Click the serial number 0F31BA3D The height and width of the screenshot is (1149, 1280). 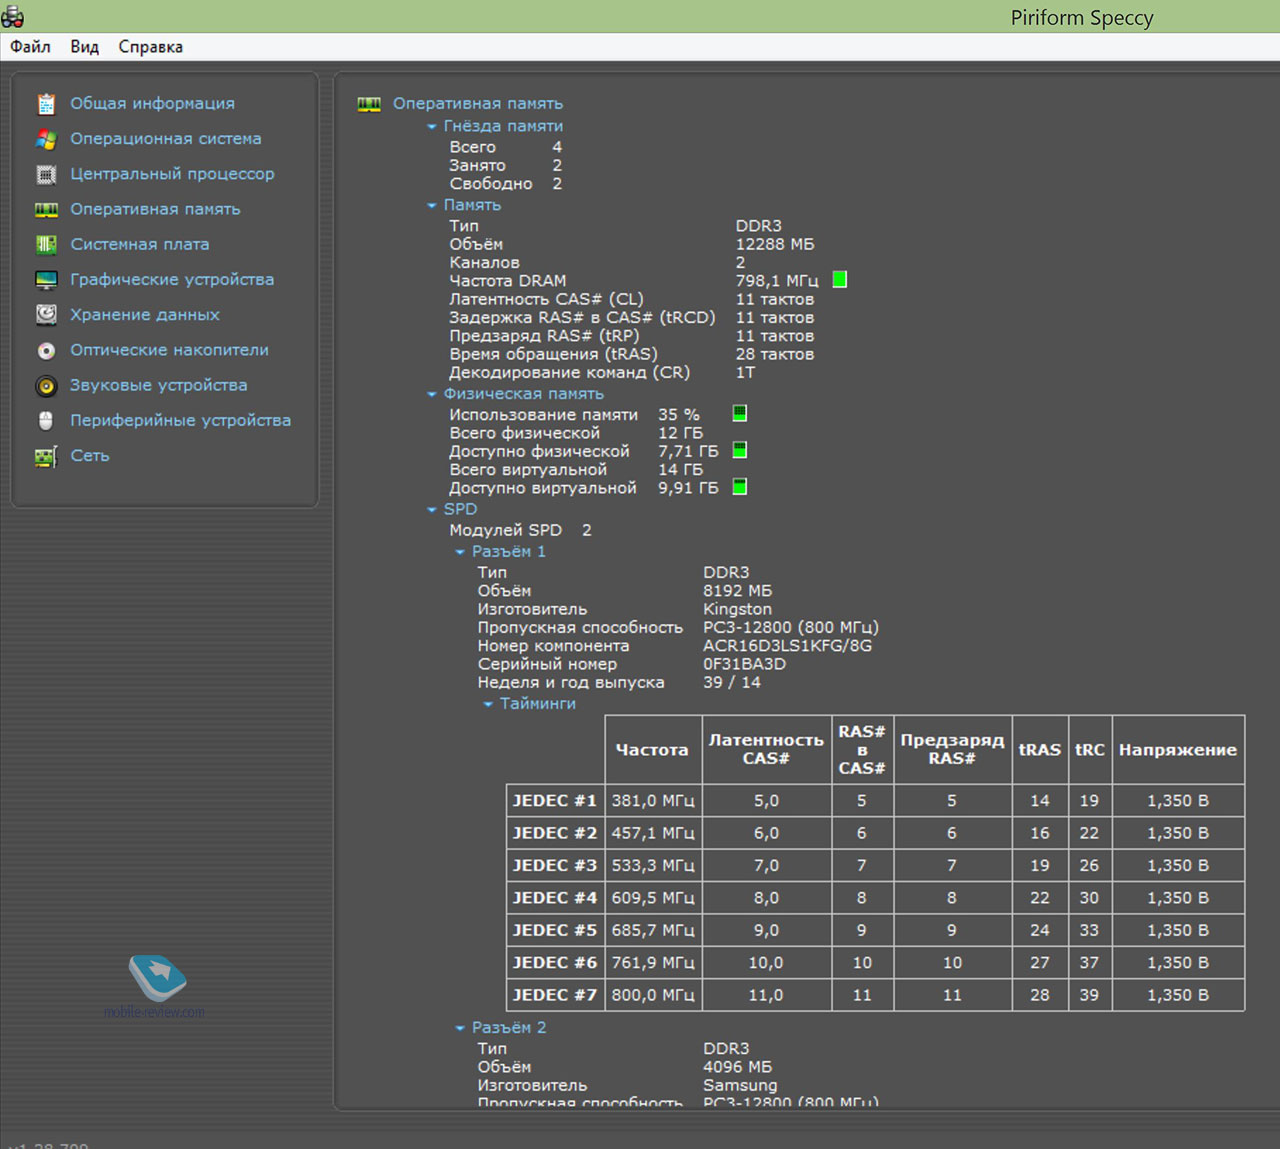point(744,664)
